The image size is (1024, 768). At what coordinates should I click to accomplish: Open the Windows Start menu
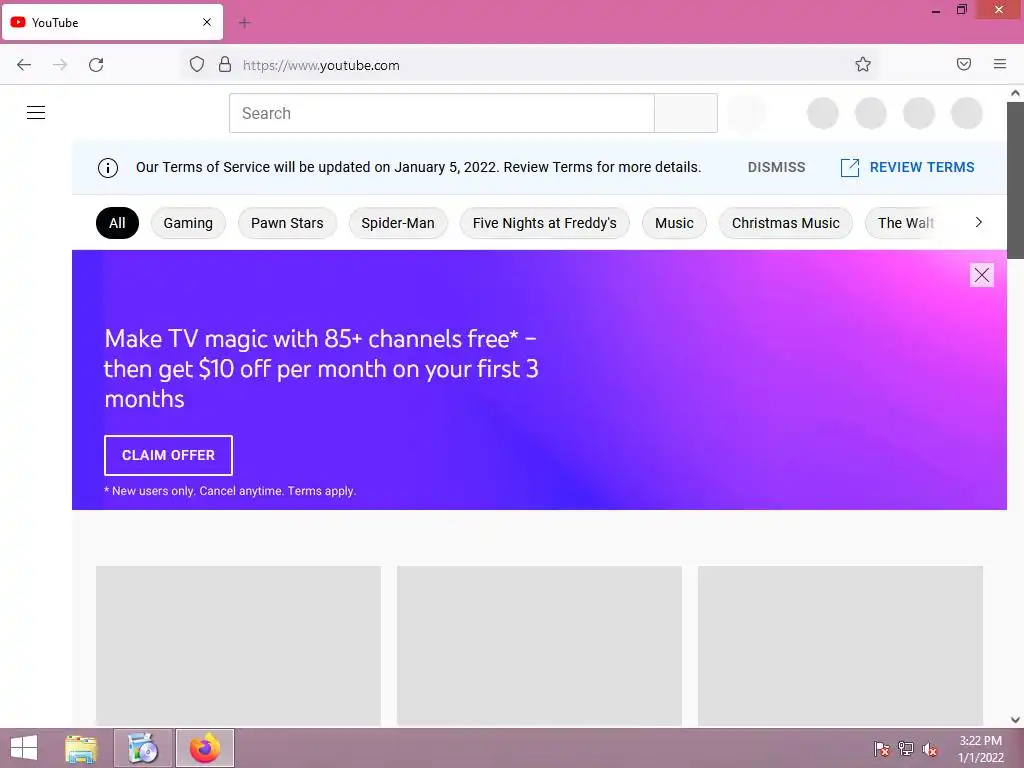24,748
